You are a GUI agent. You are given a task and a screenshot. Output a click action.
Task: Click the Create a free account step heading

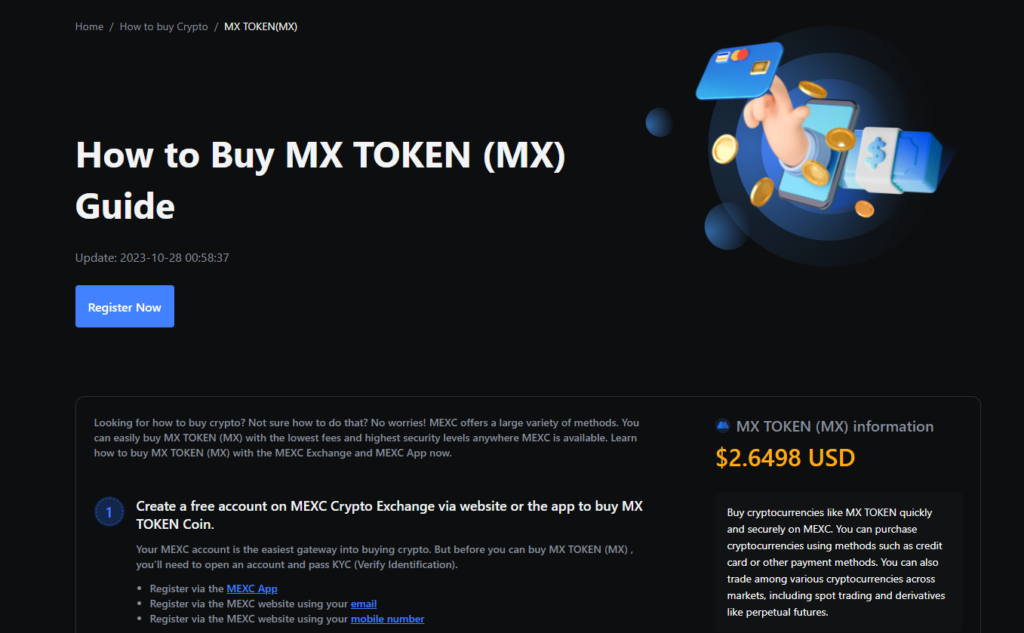(389, 515)
